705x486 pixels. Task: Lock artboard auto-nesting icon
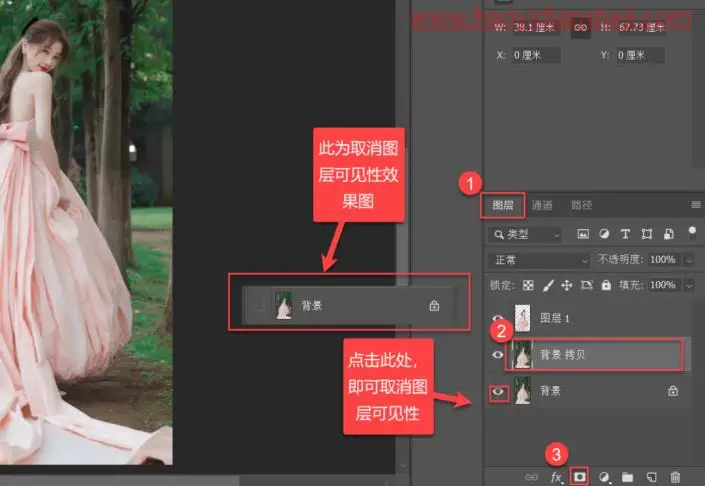[586, 285]
